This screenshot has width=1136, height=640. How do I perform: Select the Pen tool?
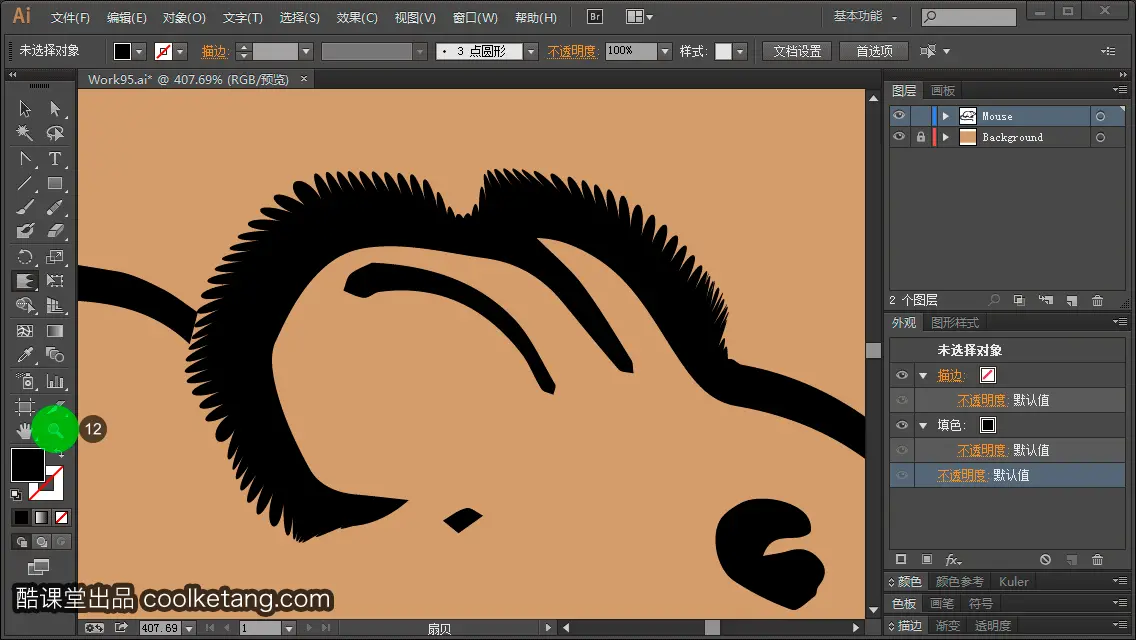click(25, 158)
